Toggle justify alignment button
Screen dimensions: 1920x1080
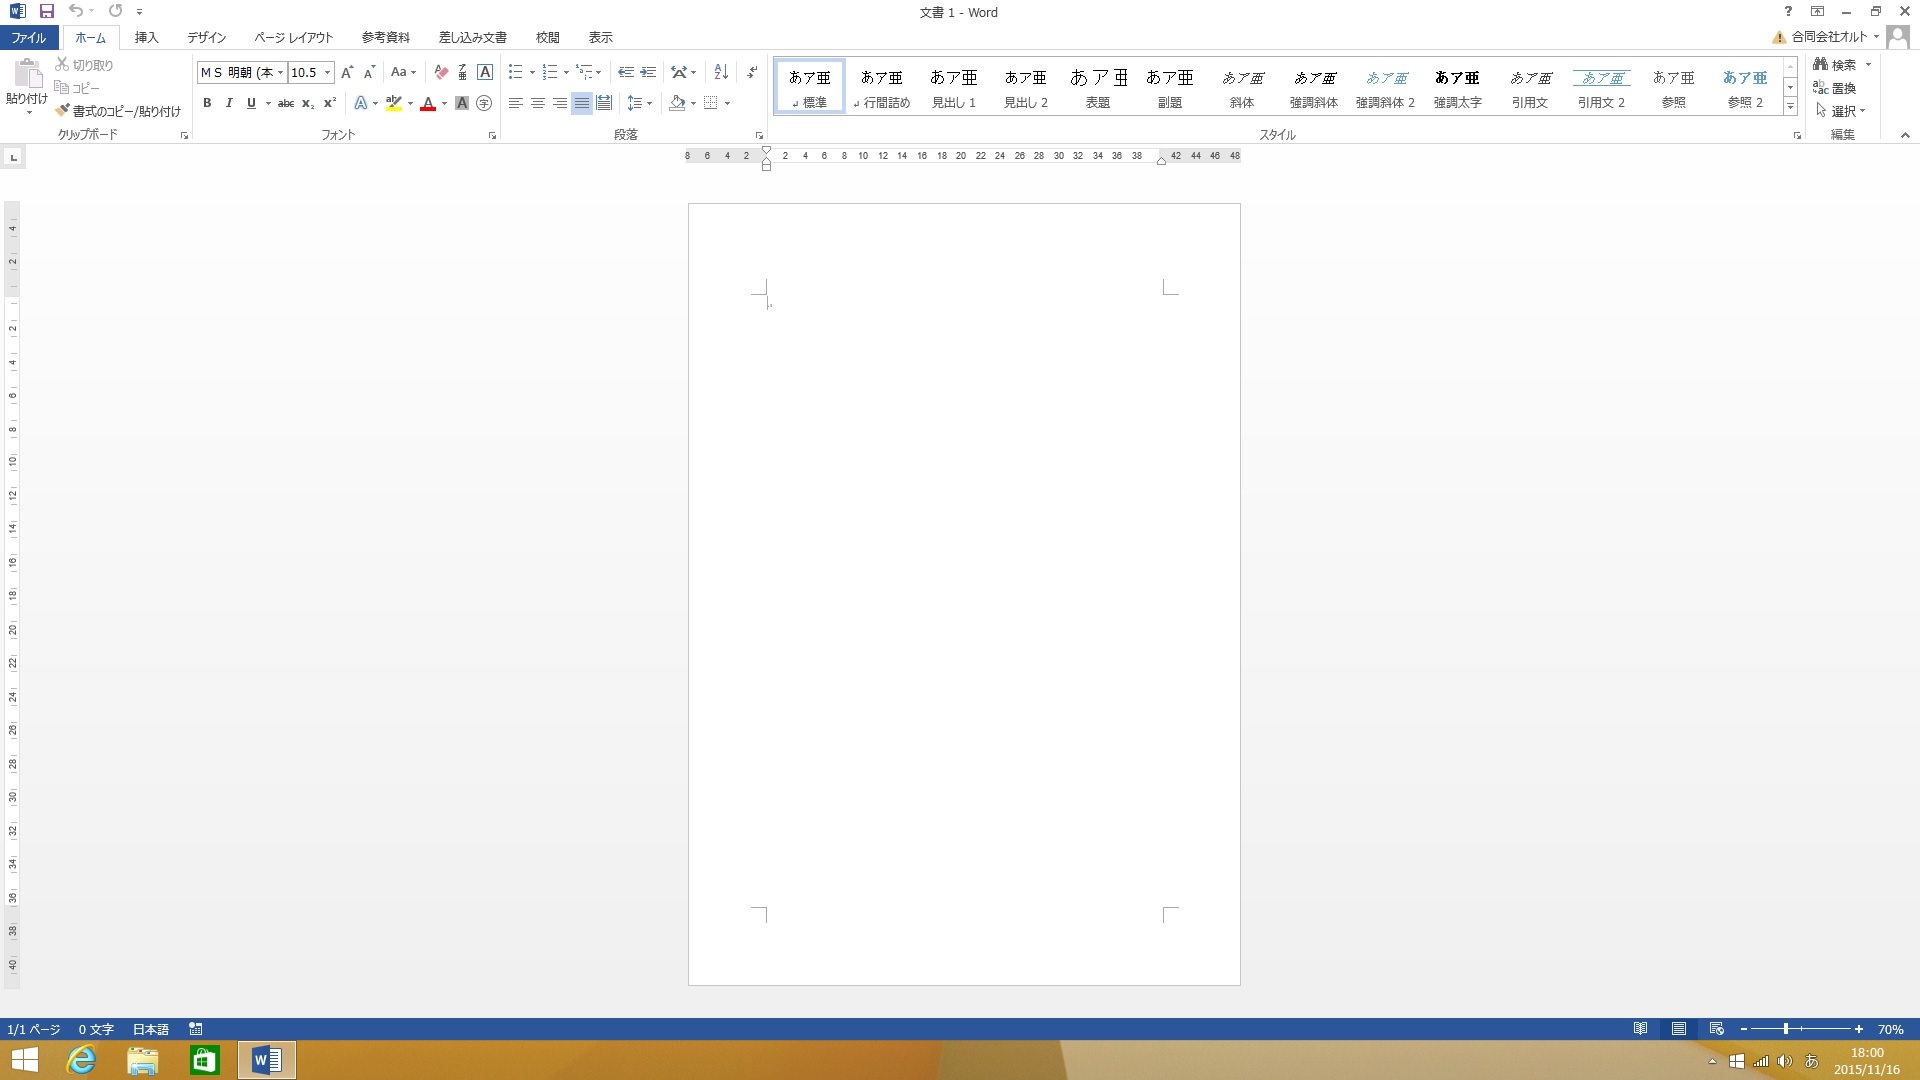(x=582, y=103)
